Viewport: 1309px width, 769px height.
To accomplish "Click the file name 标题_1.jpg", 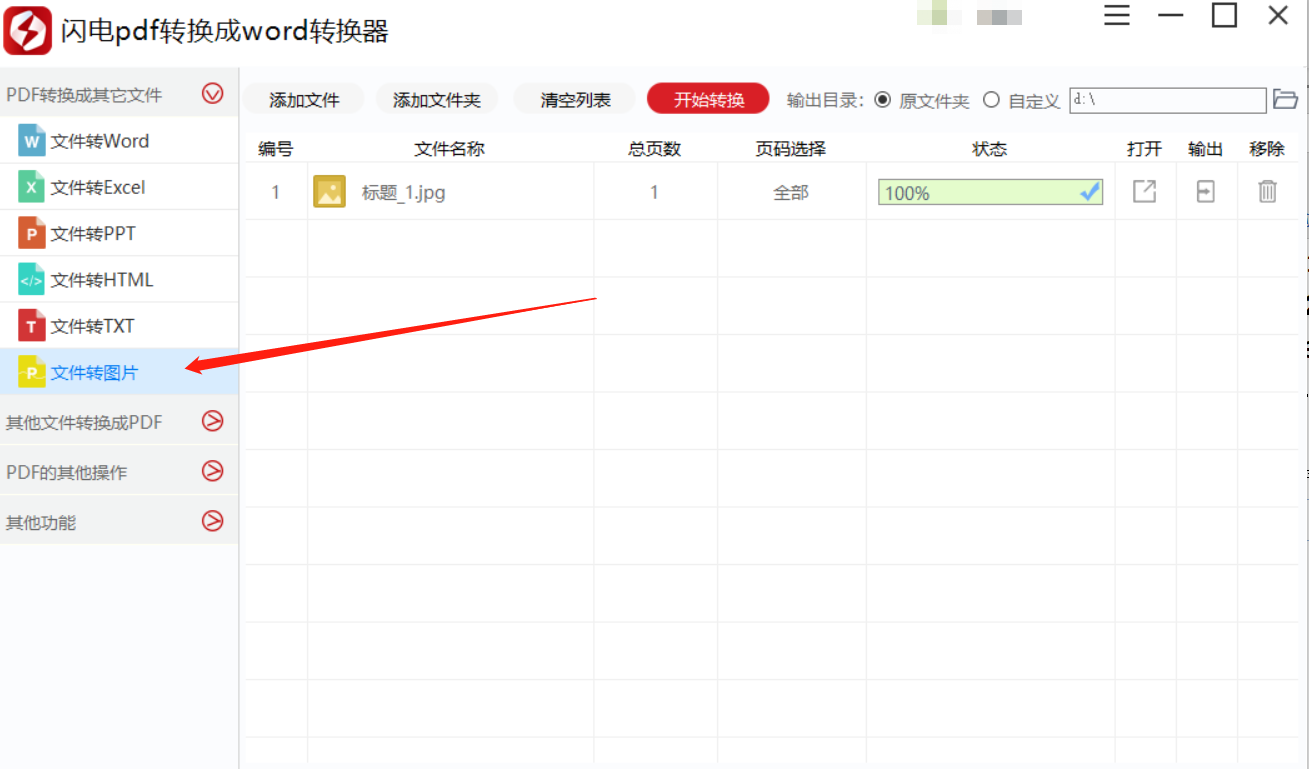I will pos(403,193).
